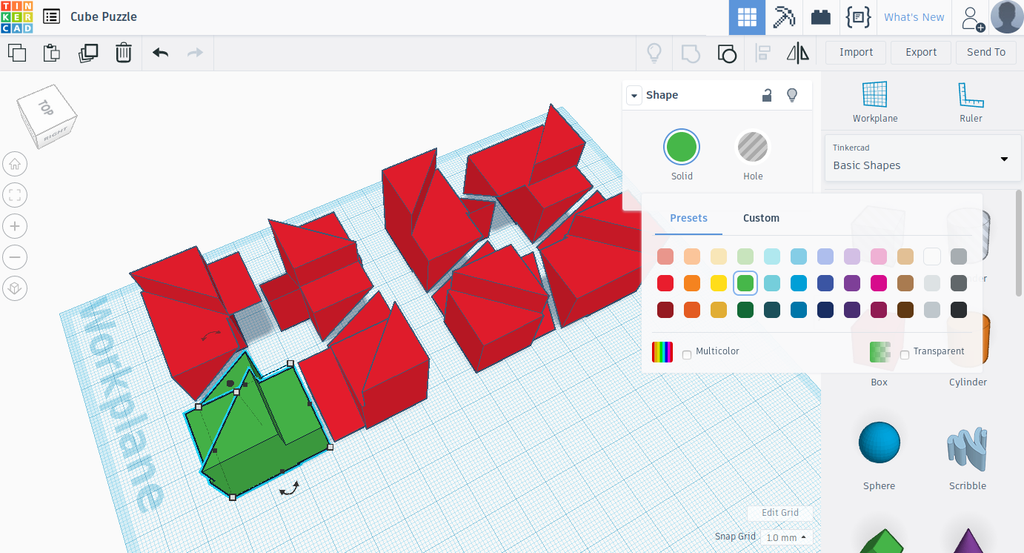Click the Import button
This screenshot has height=553, width=1024.
(x=856, y=52)
